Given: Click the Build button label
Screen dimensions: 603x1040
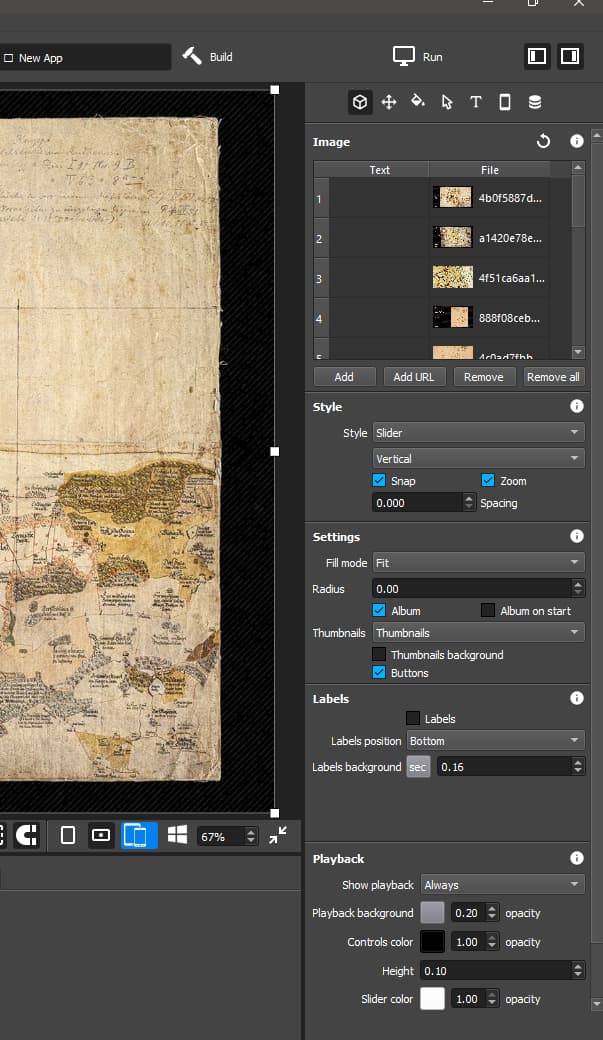Looking at the screenshot, I should [221, 57].
